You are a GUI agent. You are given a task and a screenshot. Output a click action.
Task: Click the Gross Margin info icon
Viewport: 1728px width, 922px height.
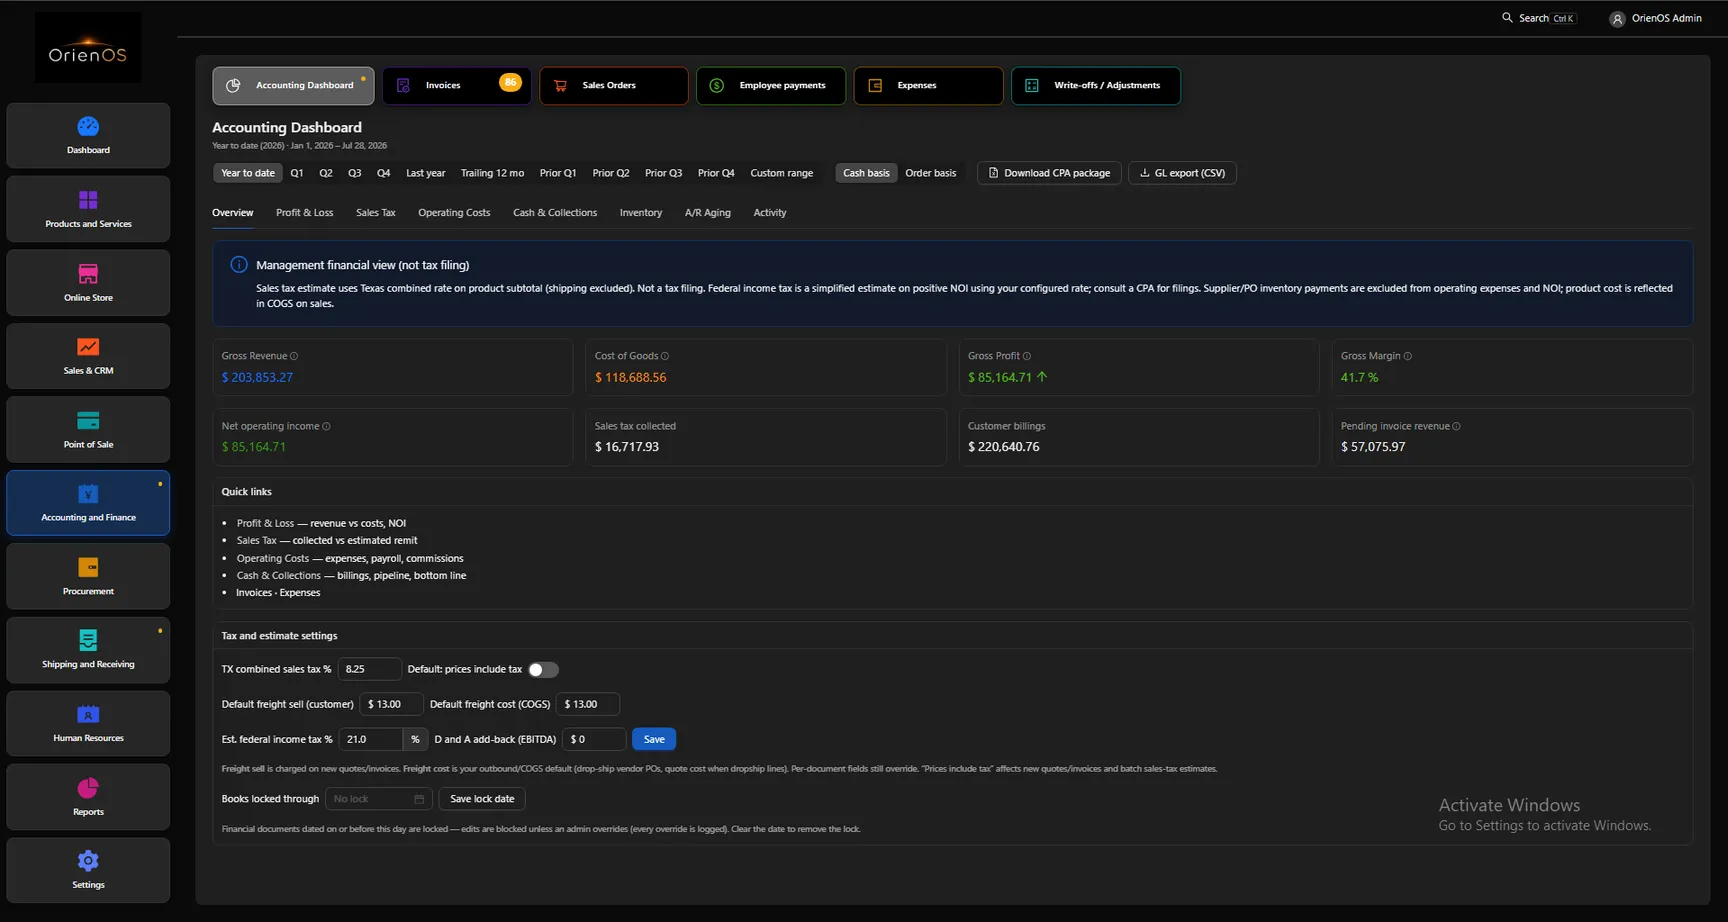pyautogui.click(x=1408, y=356)
